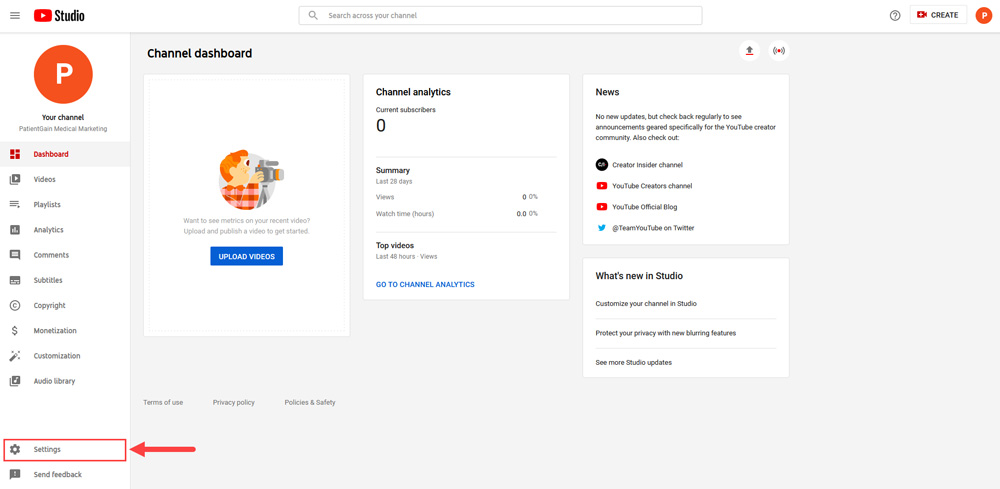The height and width of the screenshot is (489, 1000).
Task: Focus the Search across your channel field
Action: 500,15
